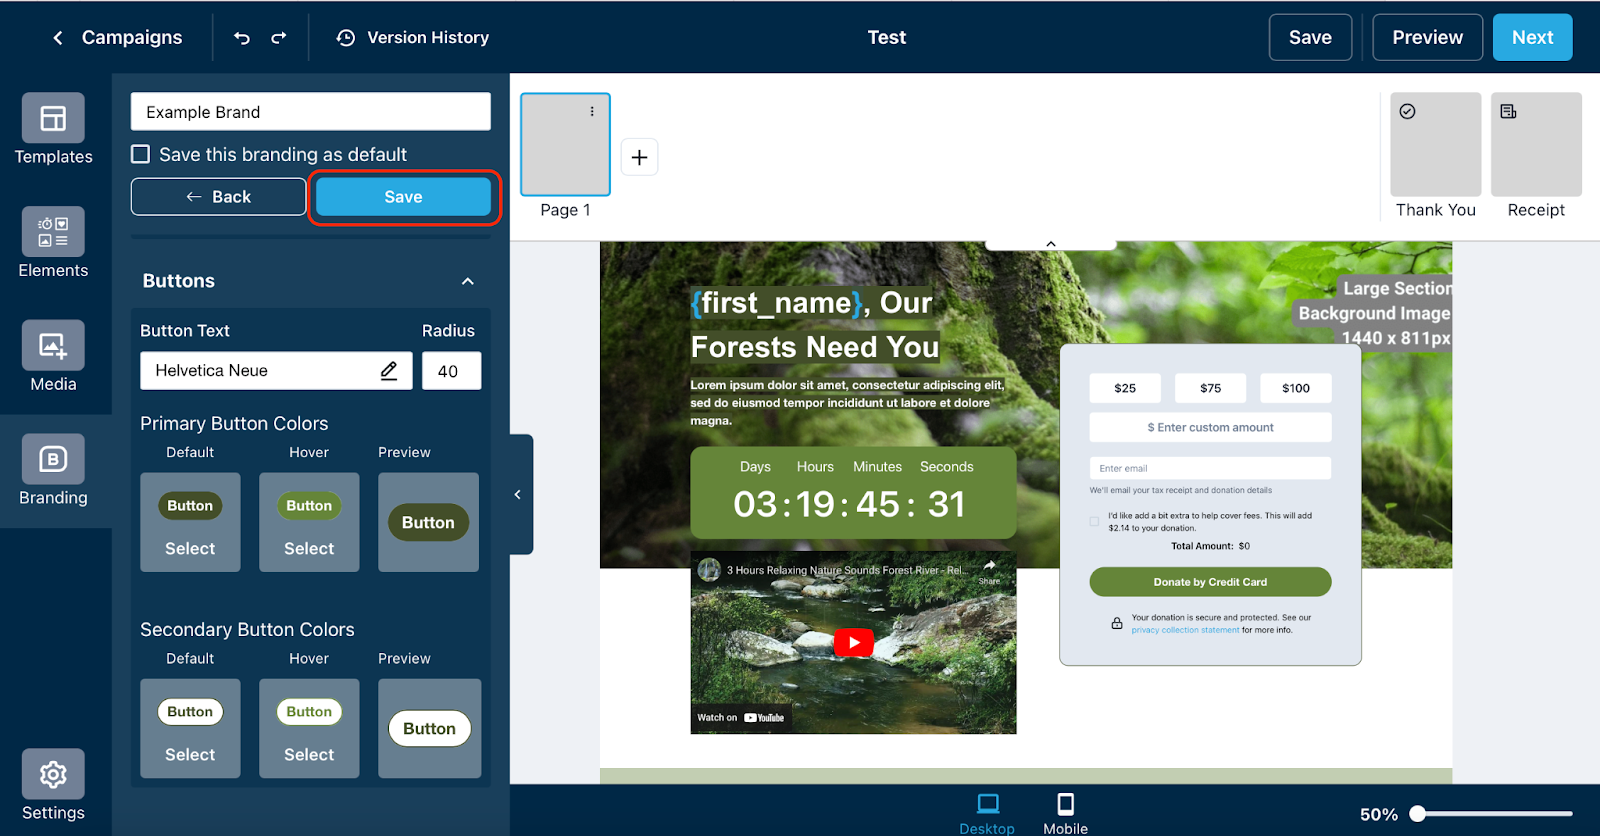Image resolution: width=1600 pixels, height=836 pixels.
Task: Click the top-bar Save button
Action: (x=1310, y=37)
